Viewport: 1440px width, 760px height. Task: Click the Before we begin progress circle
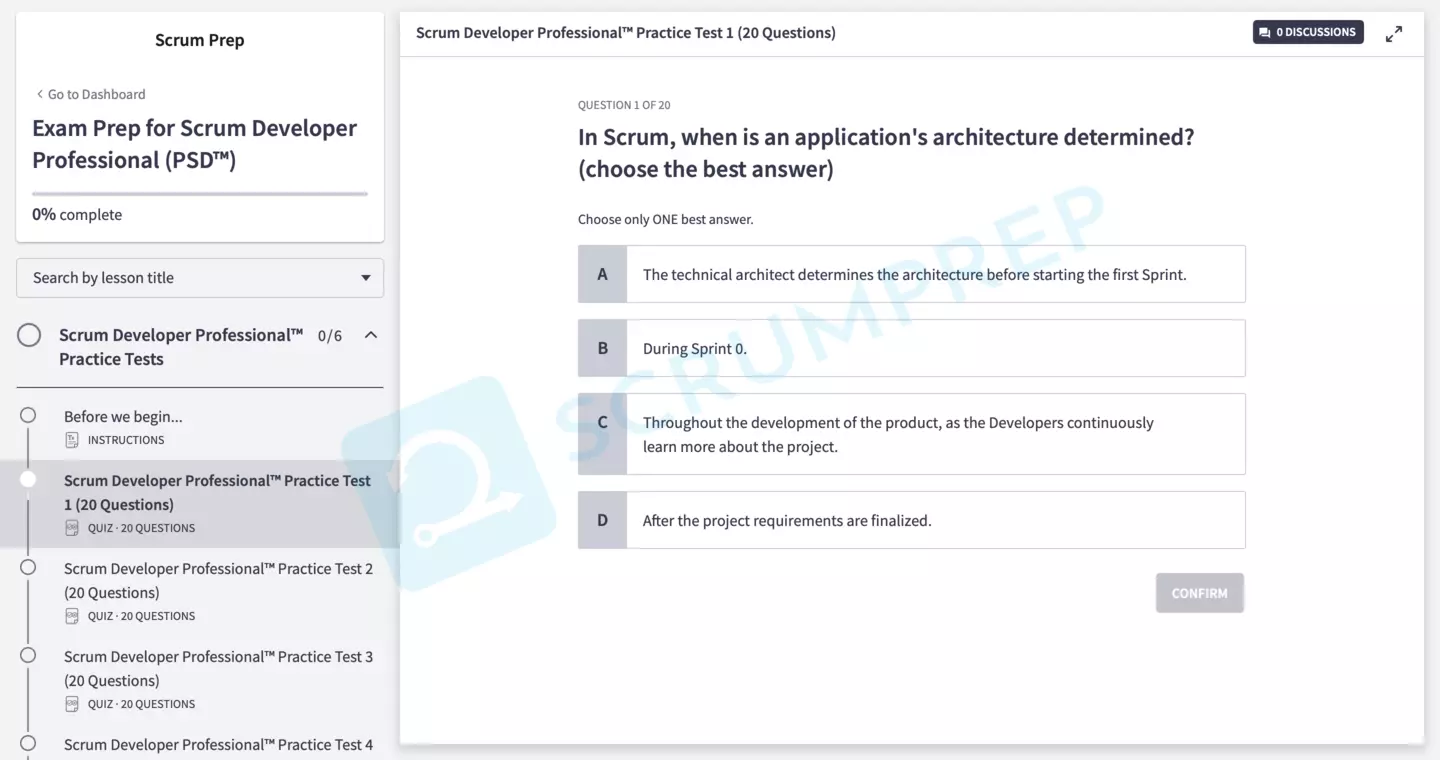click(28, 415)
